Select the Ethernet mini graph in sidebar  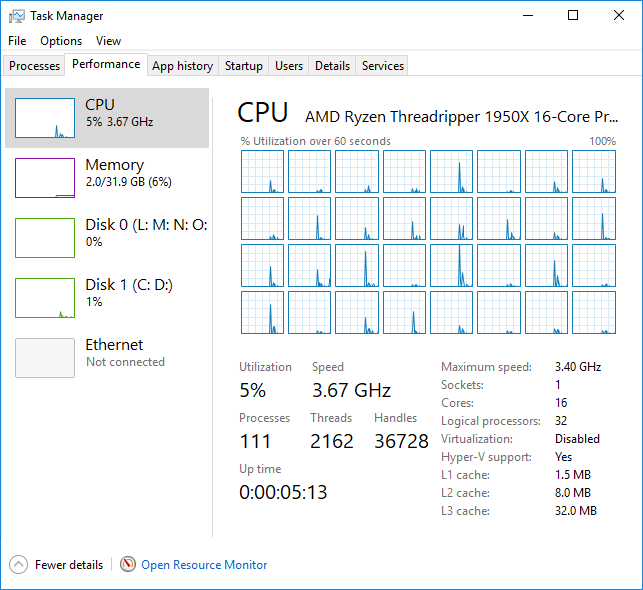(x=45, y=358)
